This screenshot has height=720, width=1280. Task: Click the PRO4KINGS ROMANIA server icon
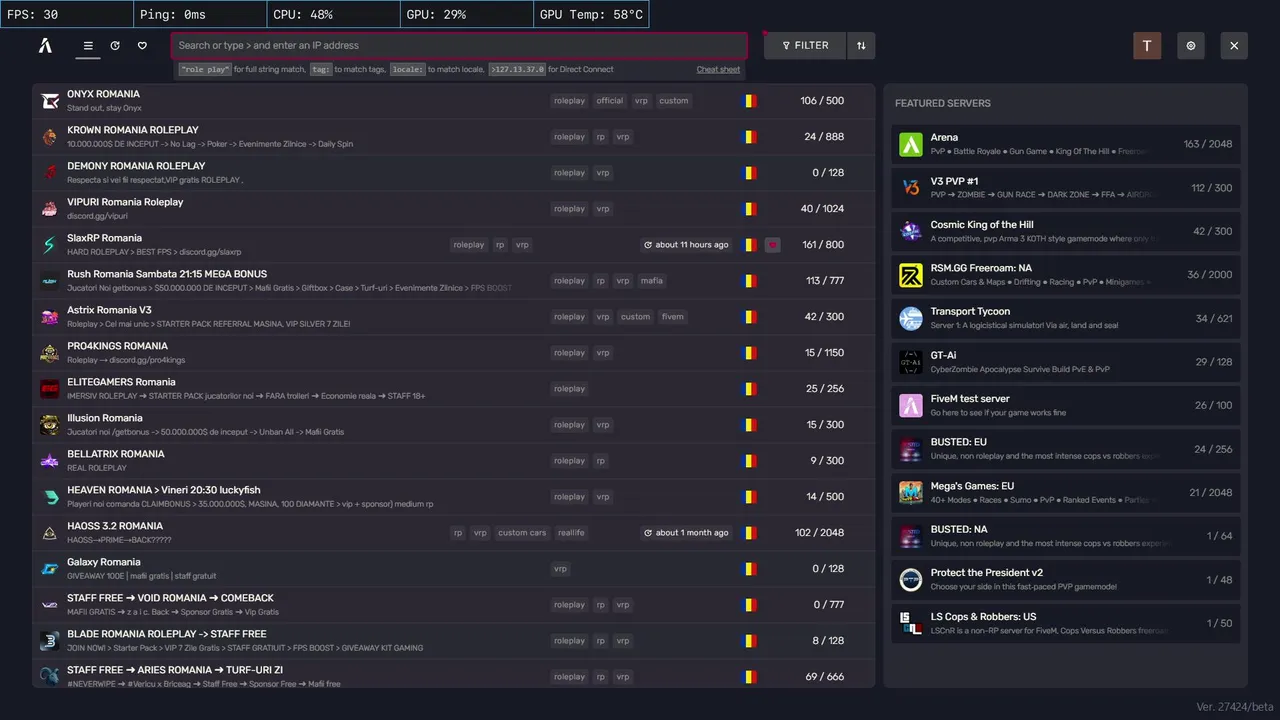click(x=50, y=353)
